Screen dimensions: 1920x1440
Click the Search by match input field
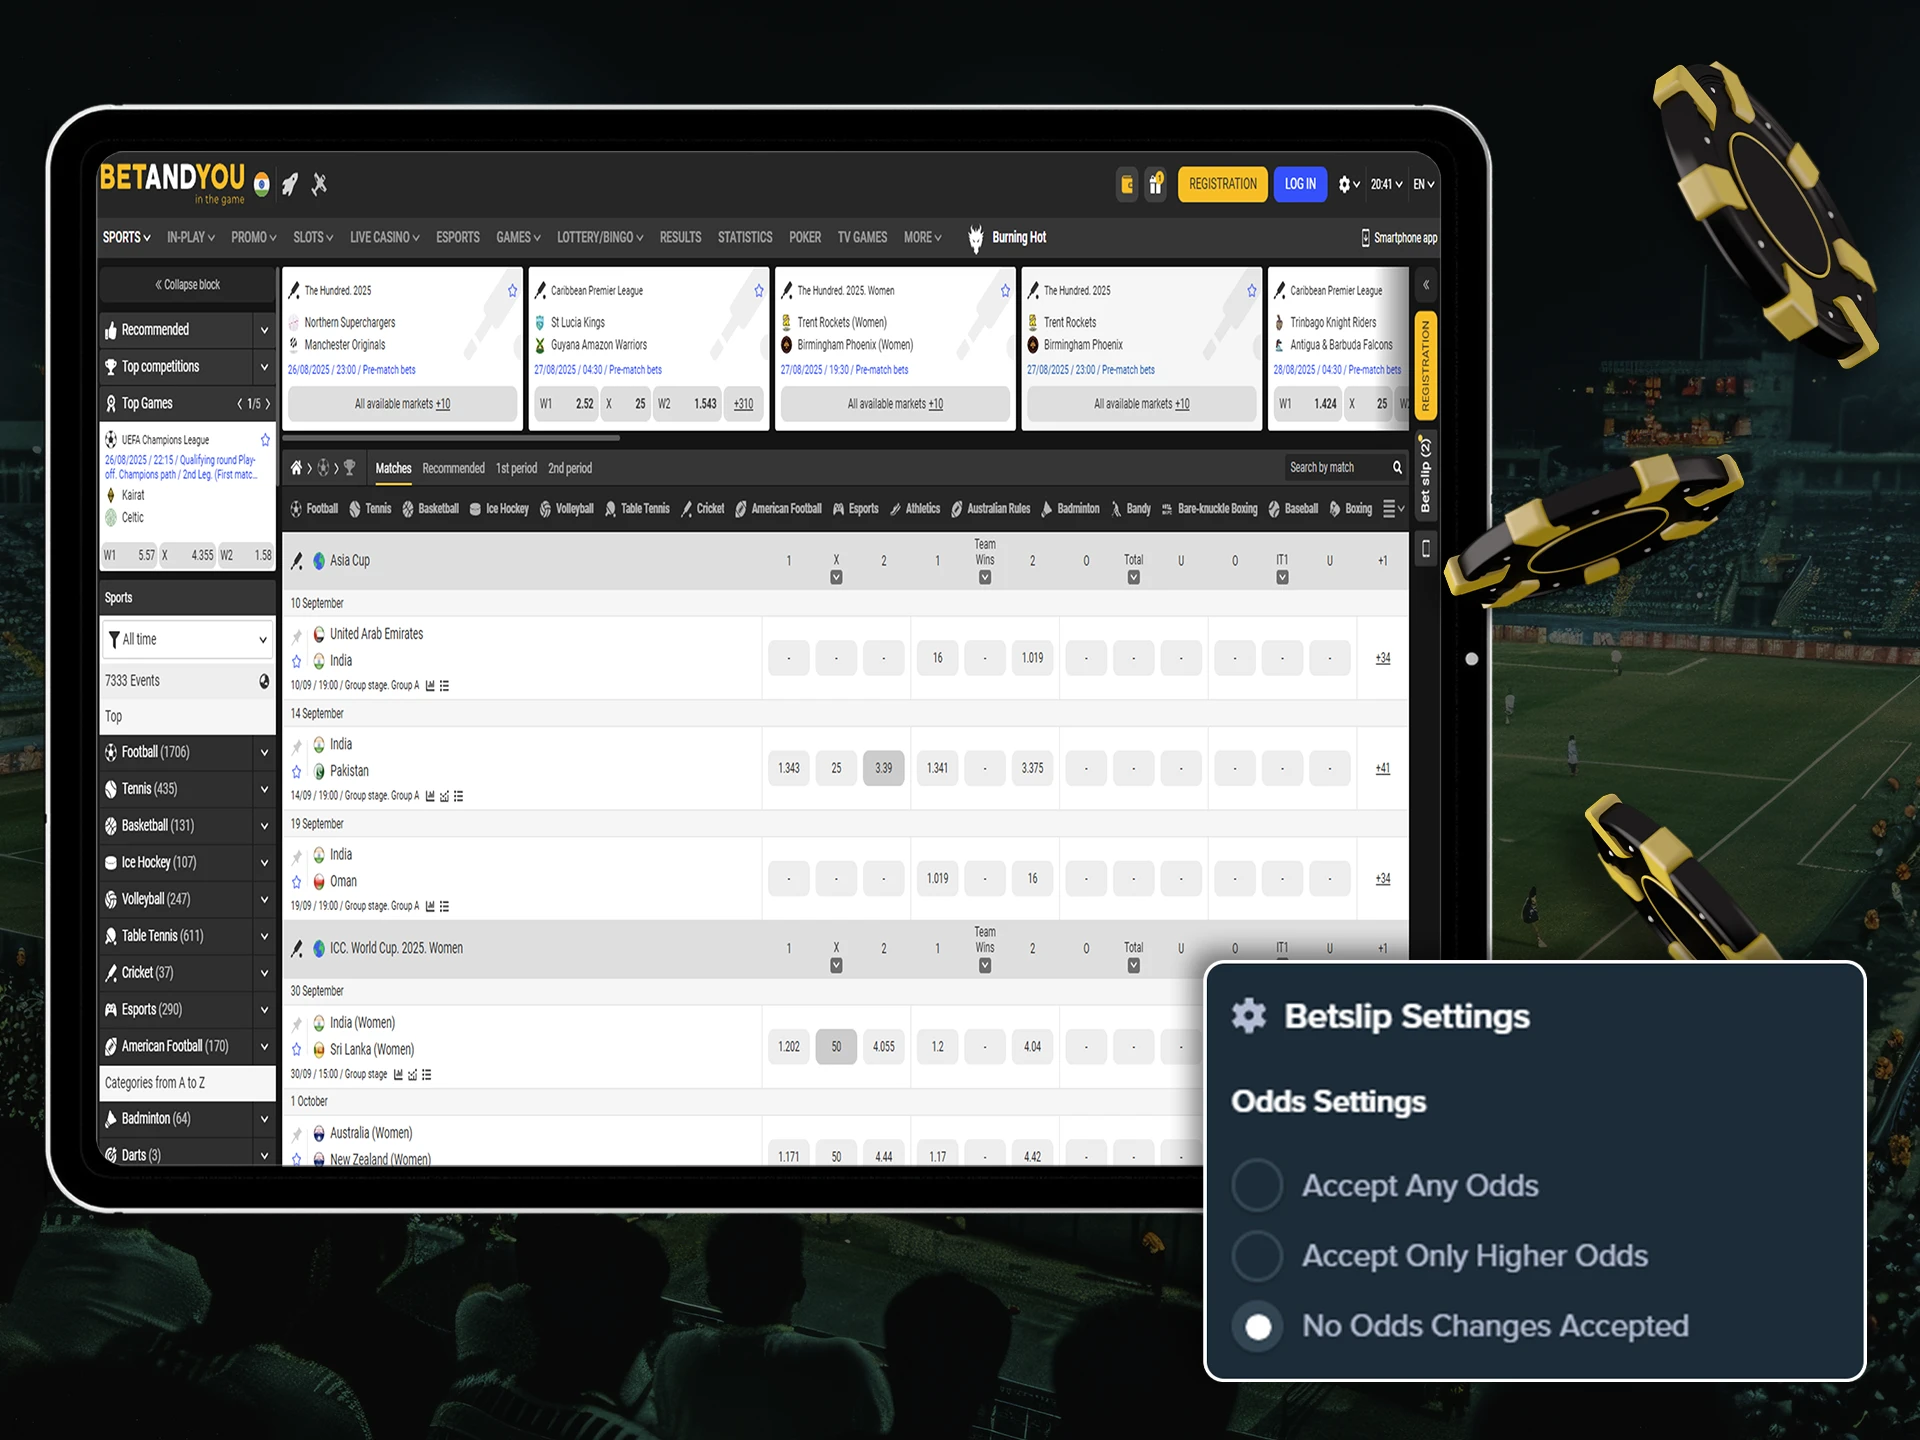coord(1340,467)
